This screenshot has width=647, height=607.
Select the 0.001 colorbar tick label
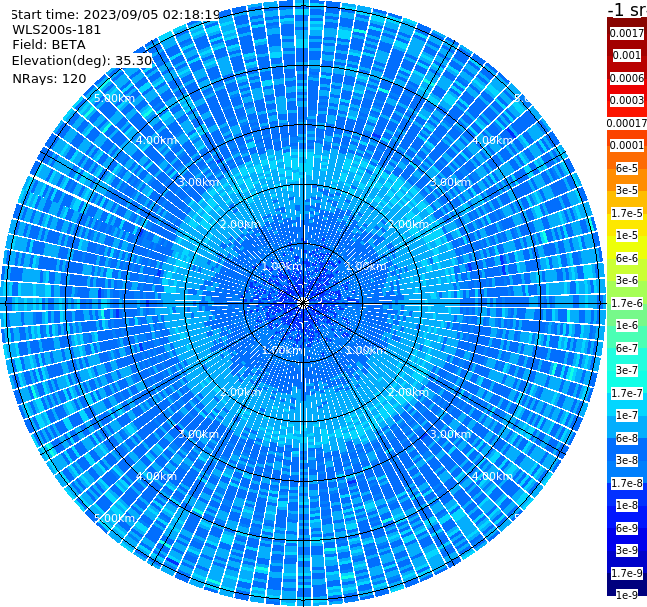627,55
